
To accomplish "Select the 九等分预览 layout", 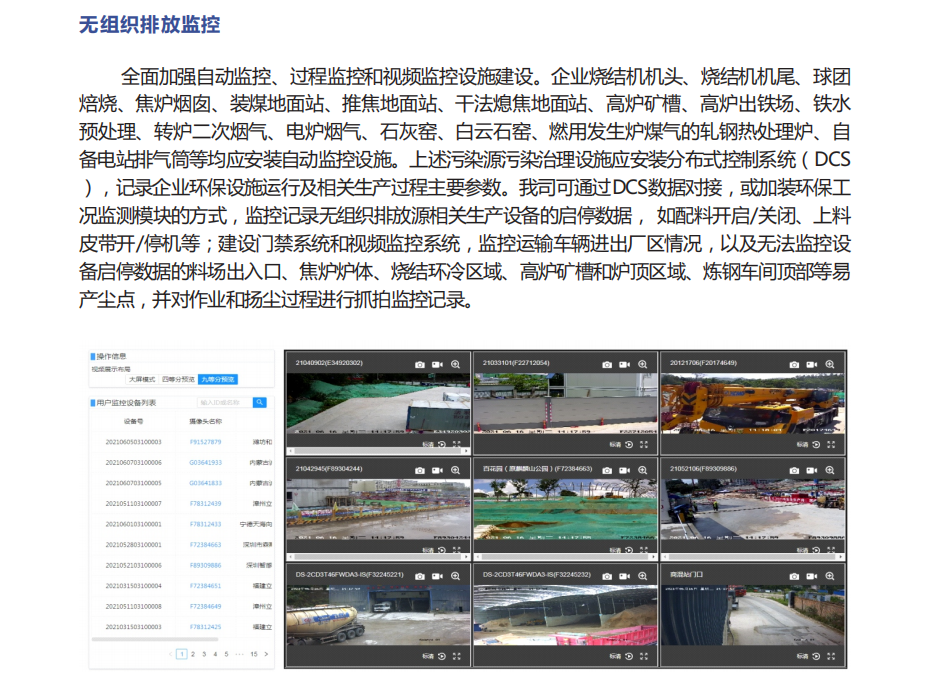I will (x=218, y=379).
